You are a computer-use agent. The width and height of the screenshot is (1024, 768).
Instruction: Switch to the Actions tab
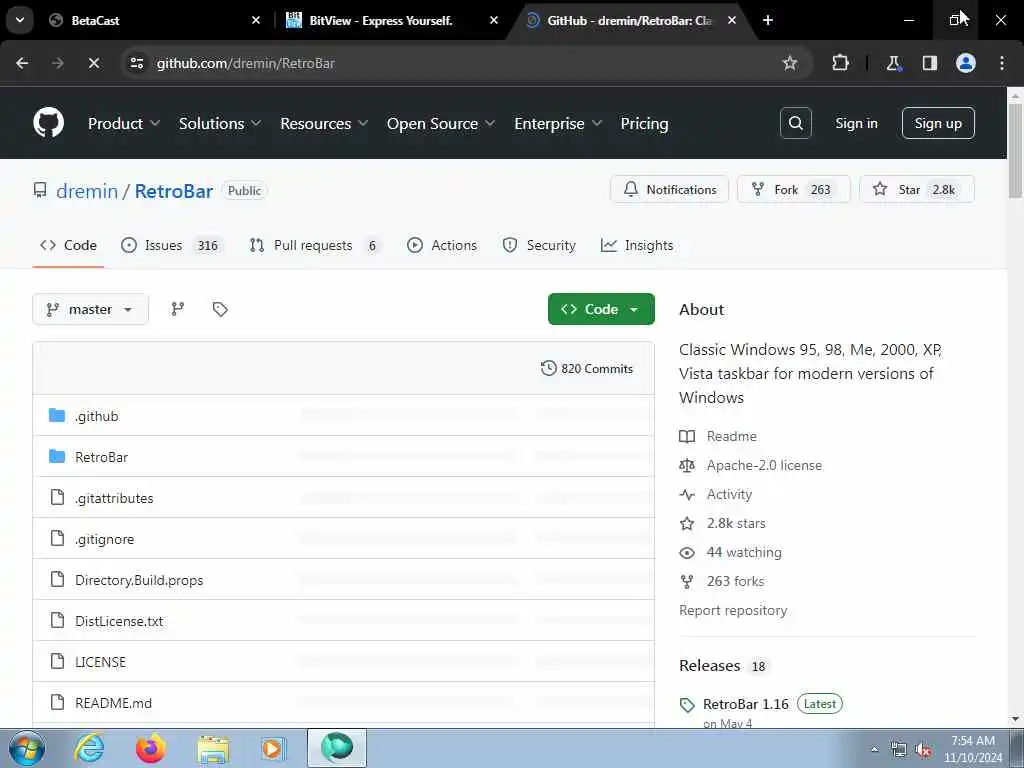click(442, 245)
